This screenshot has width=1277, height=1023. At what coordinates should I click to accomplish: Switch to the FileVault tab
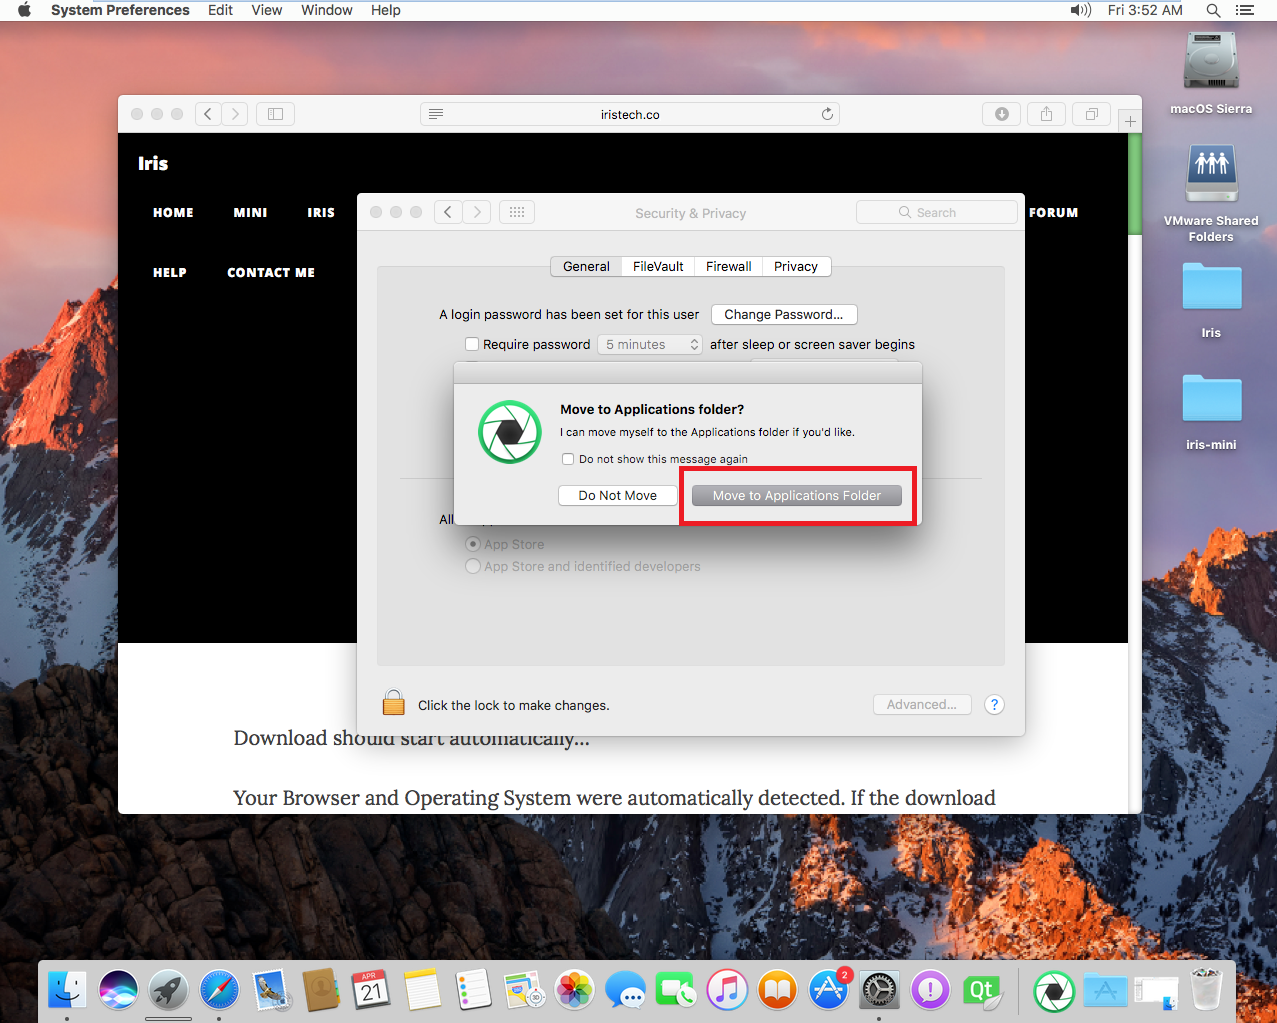658,266
